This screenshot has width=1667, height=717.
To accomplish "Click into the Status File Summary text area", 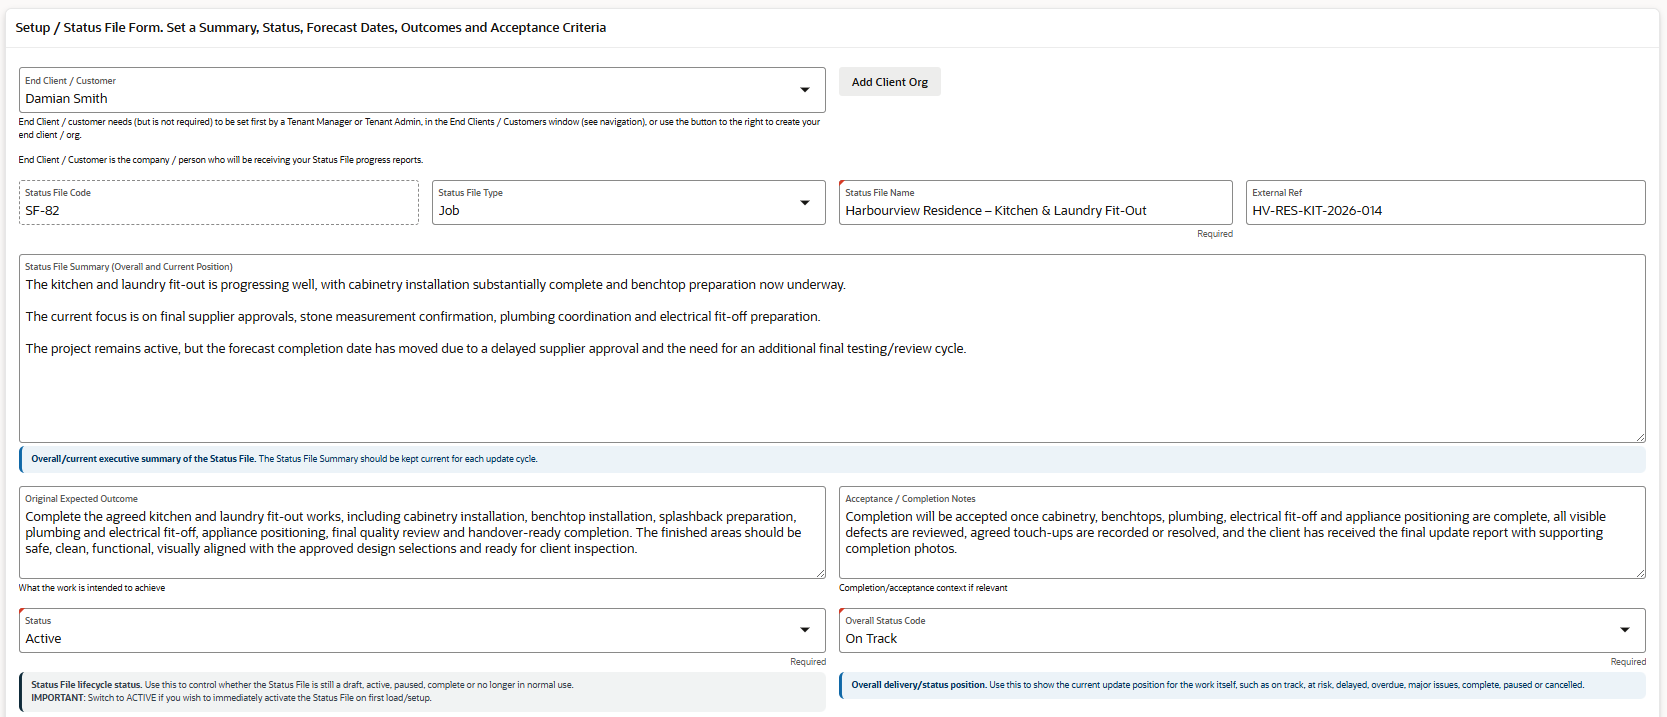I will tap(832, 348).
